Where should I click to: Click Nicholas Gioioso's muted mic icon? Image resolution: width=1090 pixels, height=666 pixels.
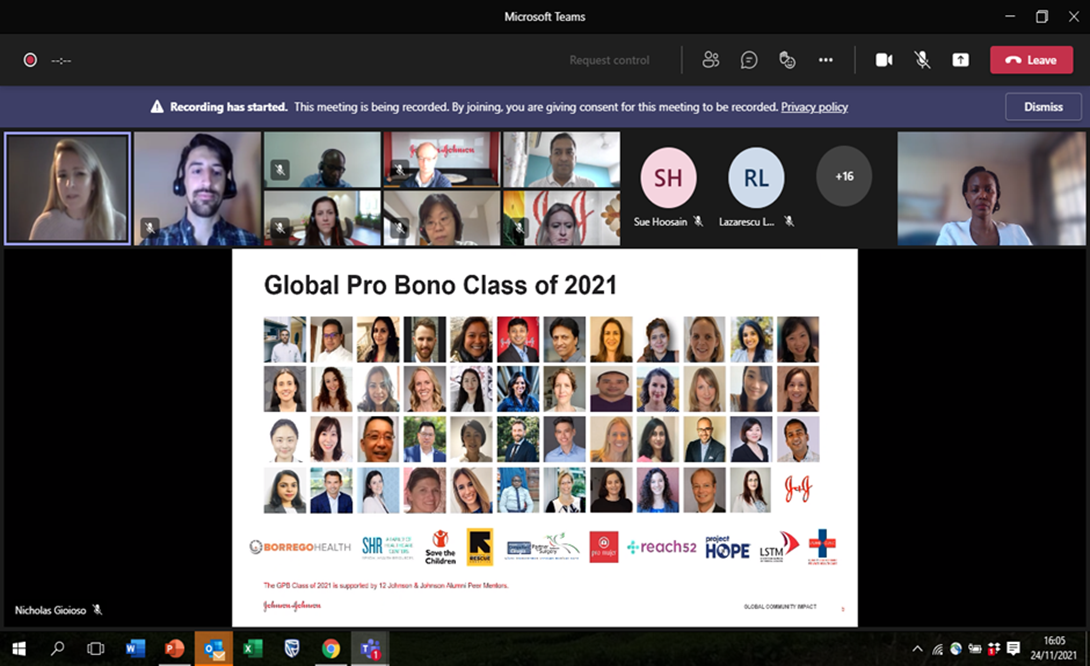[96, 610]
